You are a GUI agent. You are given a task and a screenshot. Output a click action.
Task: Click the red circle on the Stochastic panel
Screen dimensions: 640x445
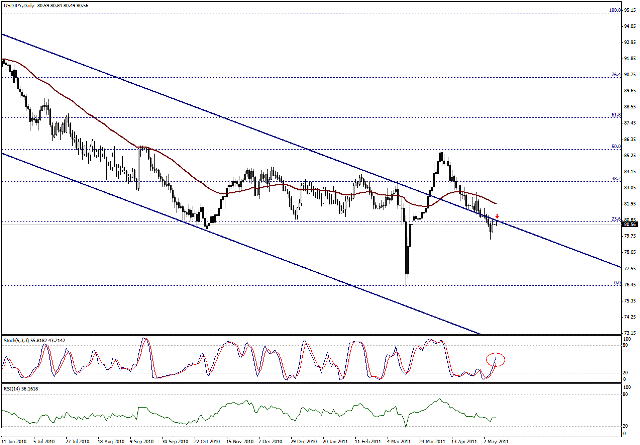pos(497,359)
